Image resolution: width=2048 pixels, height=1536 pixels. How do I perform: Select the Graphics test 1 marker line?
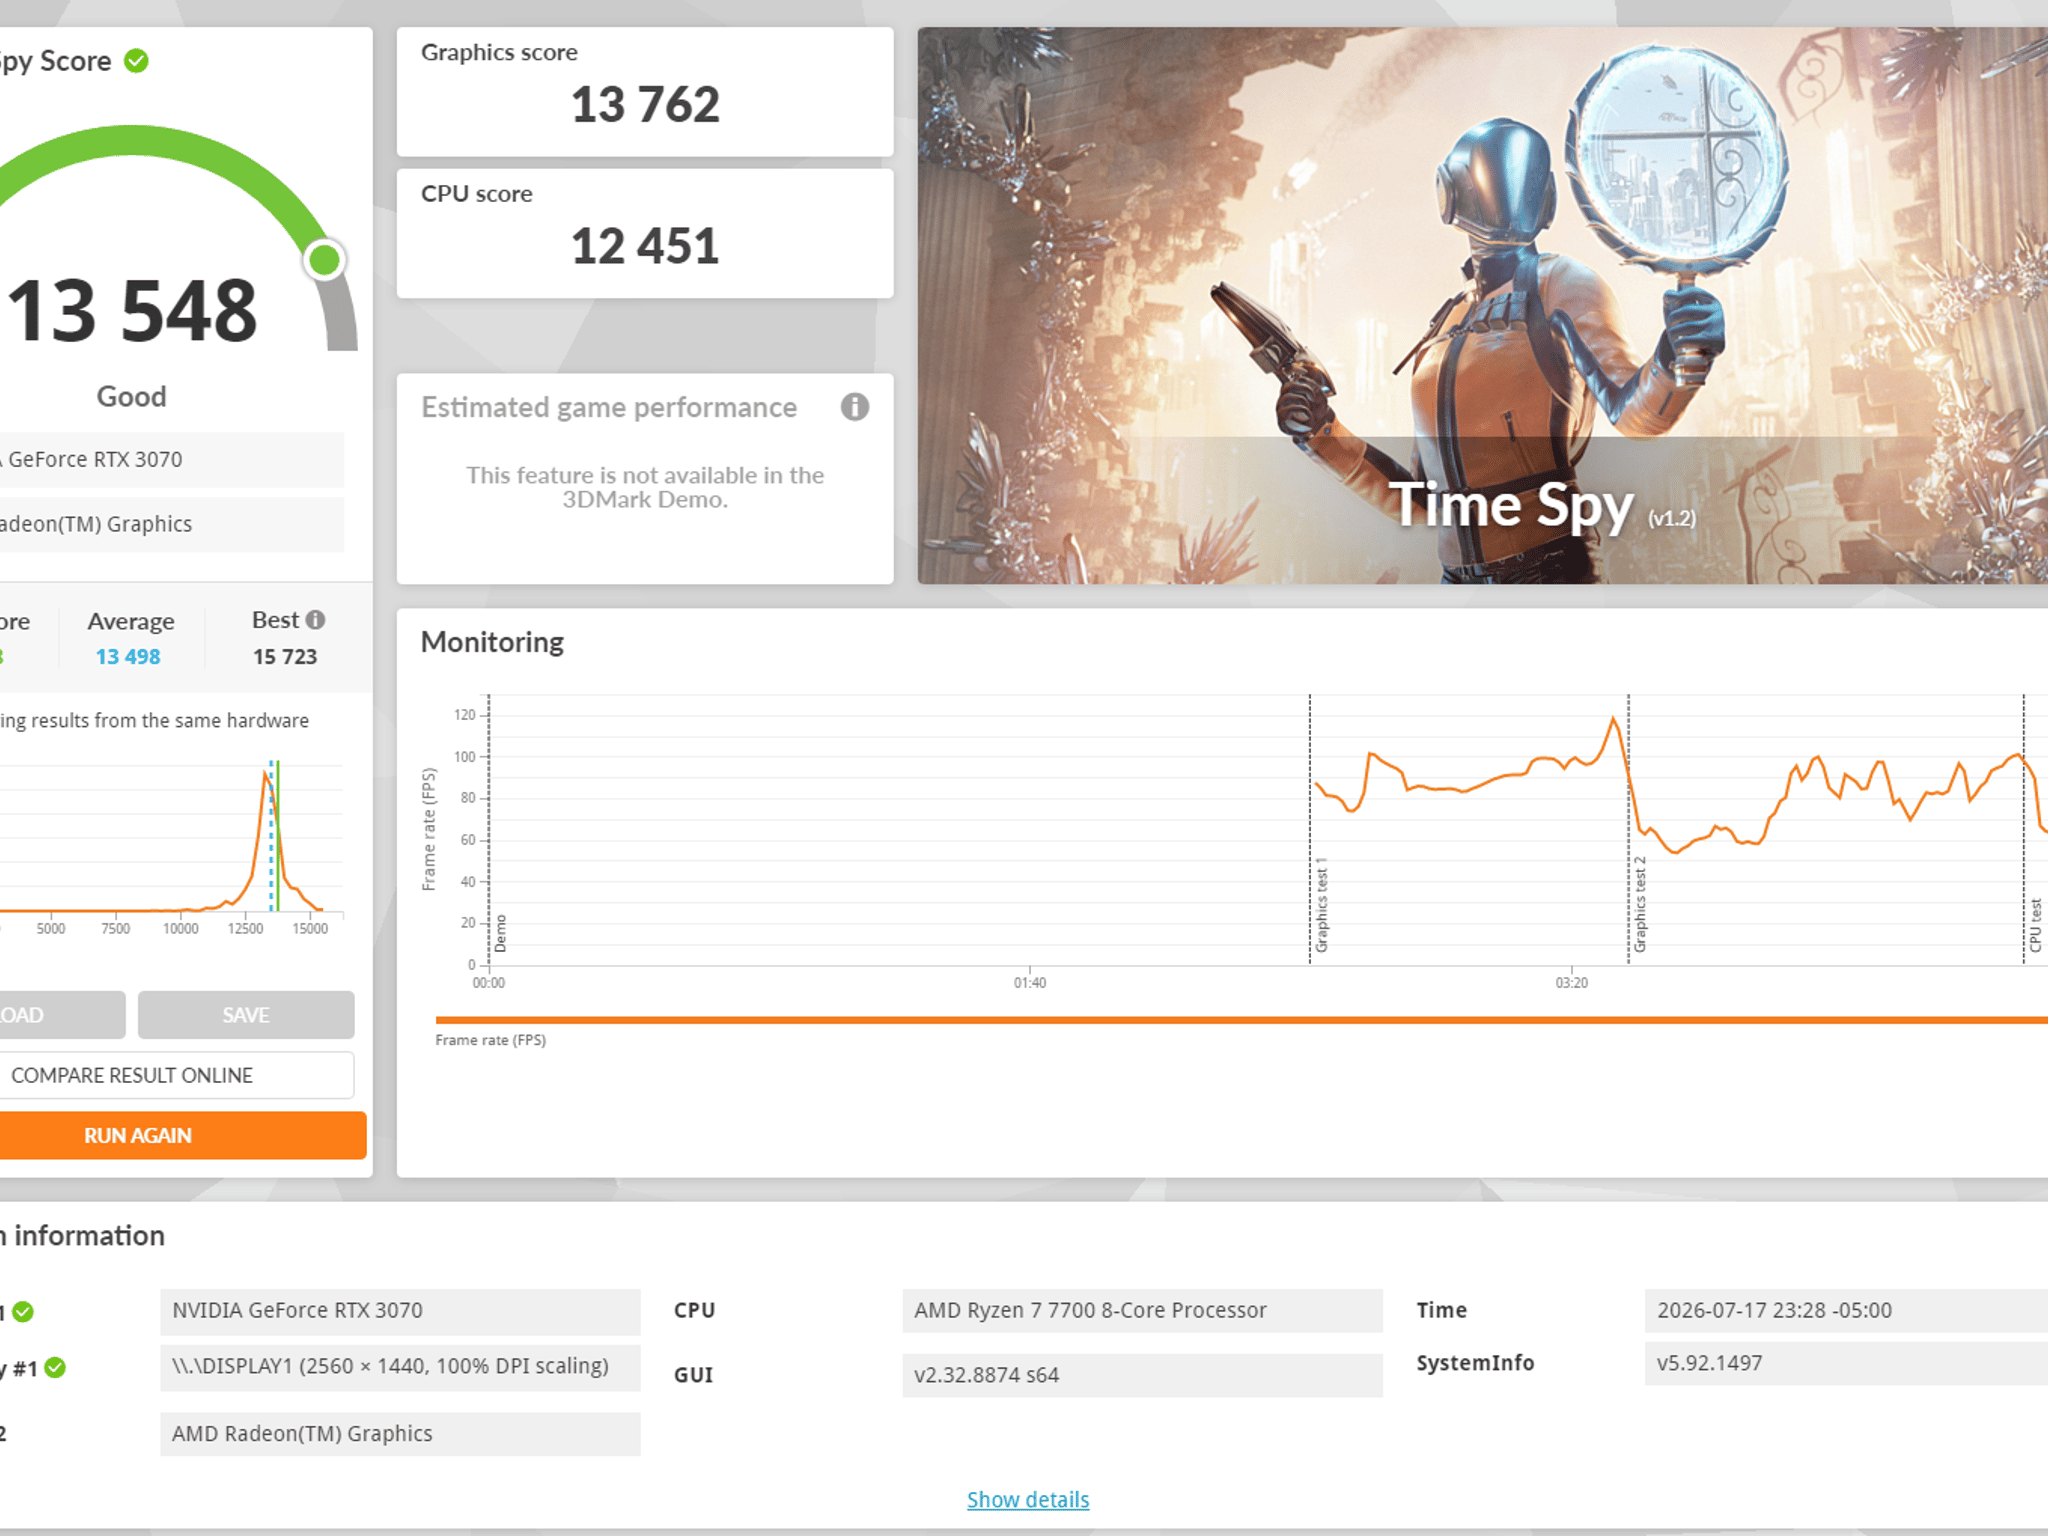[1310, 829]
